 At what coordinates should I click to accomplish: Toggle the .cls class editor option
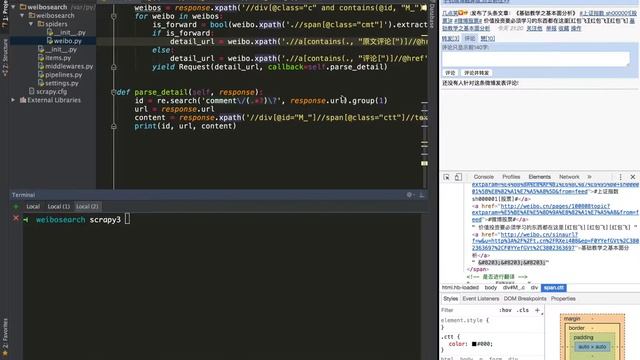click(523, 311)
